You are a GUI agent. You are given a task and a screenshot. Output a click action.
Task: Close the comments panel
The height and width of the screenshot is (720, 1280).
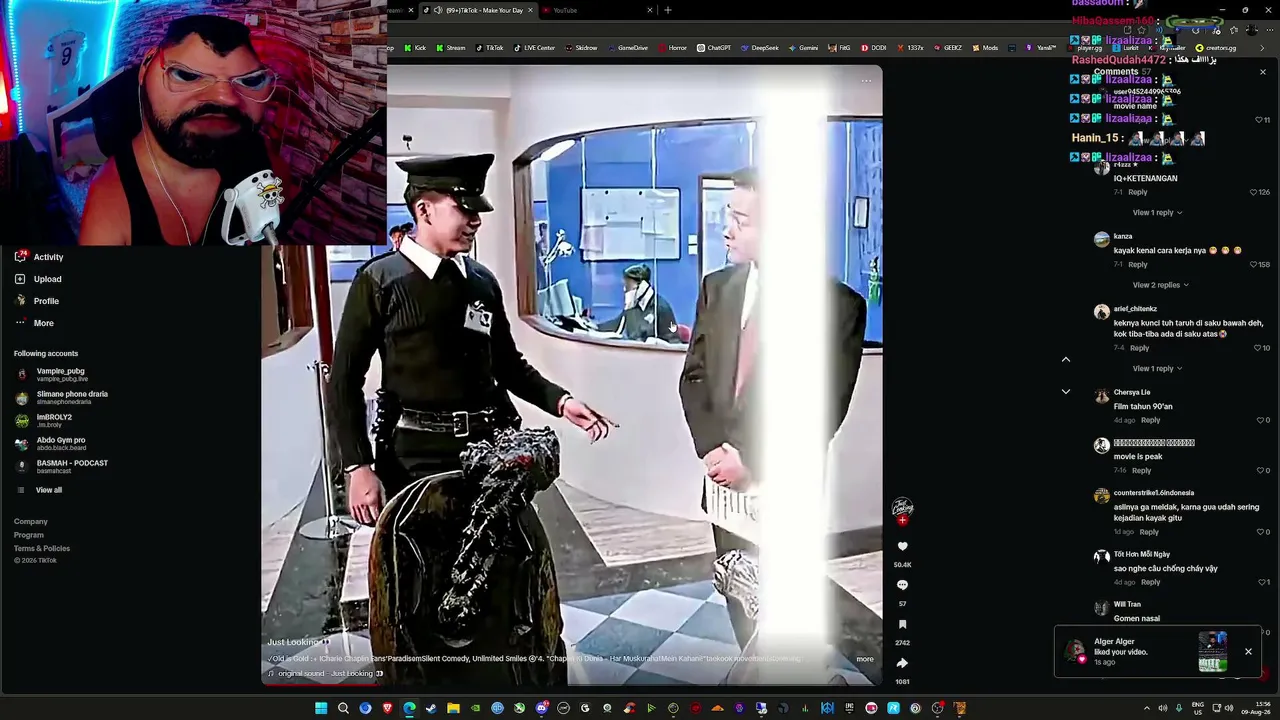[x=1262, y=72]
